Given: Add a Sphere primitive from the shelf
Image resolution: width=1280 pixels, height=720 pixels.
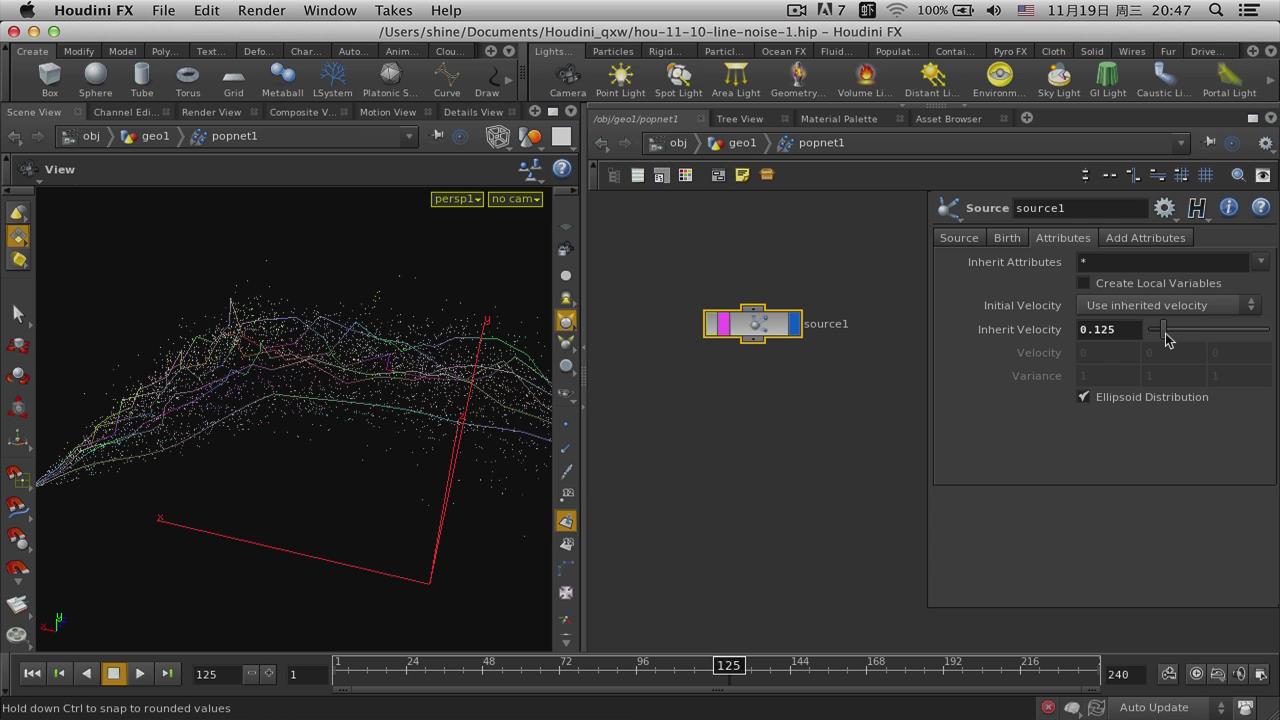Looking at the screenshot, I should (x=95, y=79).
